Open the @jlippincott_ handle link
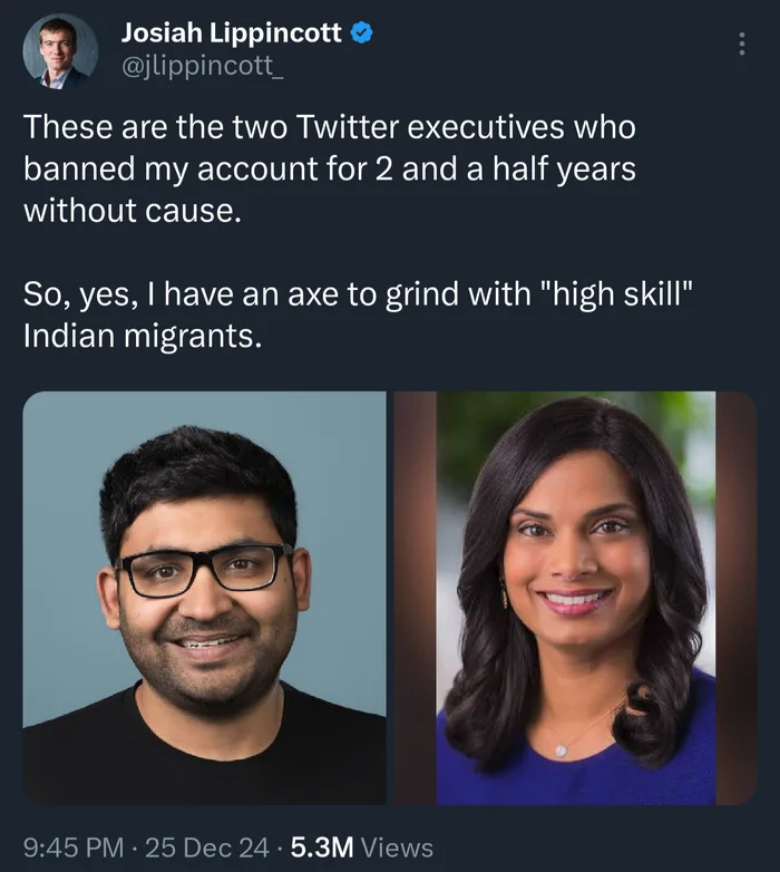780x872 pixels. click(202, 66)
